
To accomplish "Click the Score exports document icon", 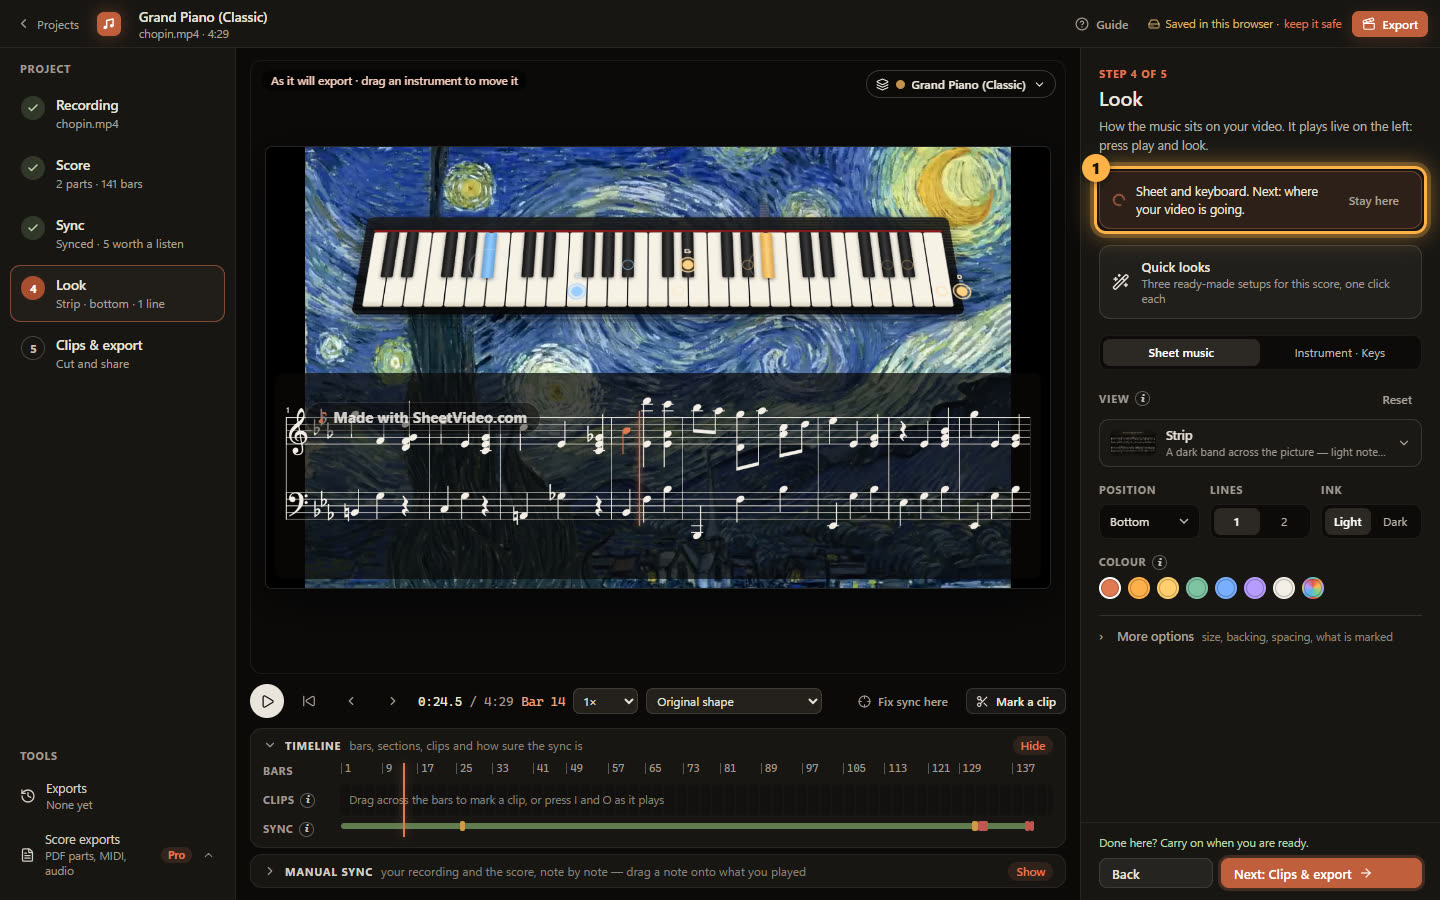I will [27, 855].
